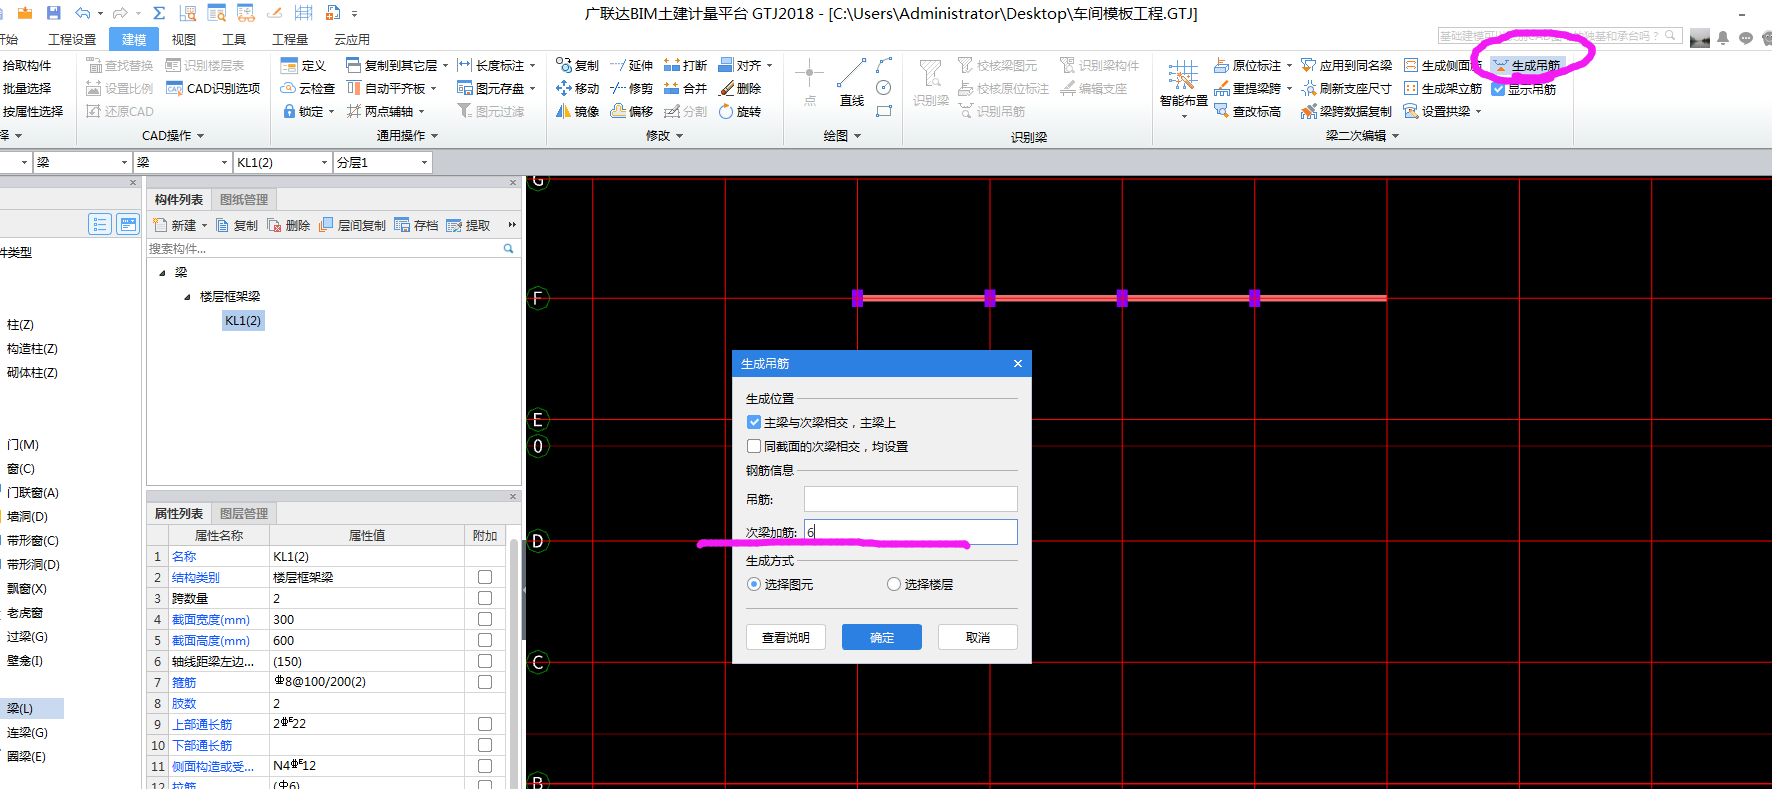Tick the 附加 checkbox for 箍筋 row

coord(485,682)
